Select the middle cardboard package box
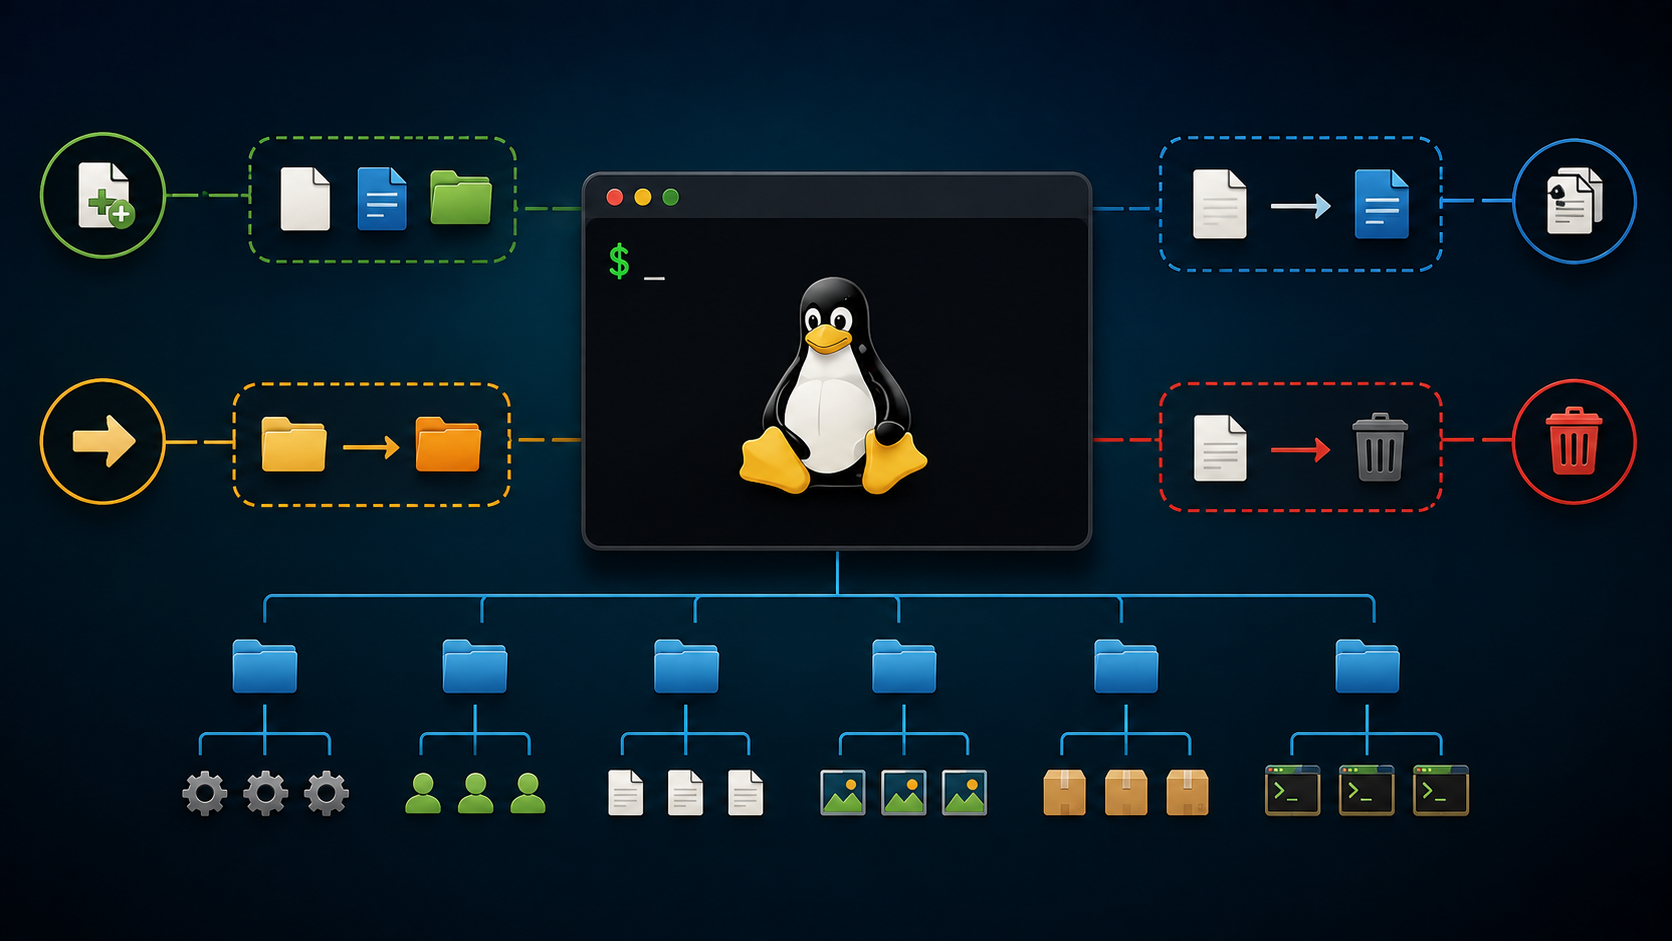The height and width of the screenshot is (941, 1672). [1126, 792]
